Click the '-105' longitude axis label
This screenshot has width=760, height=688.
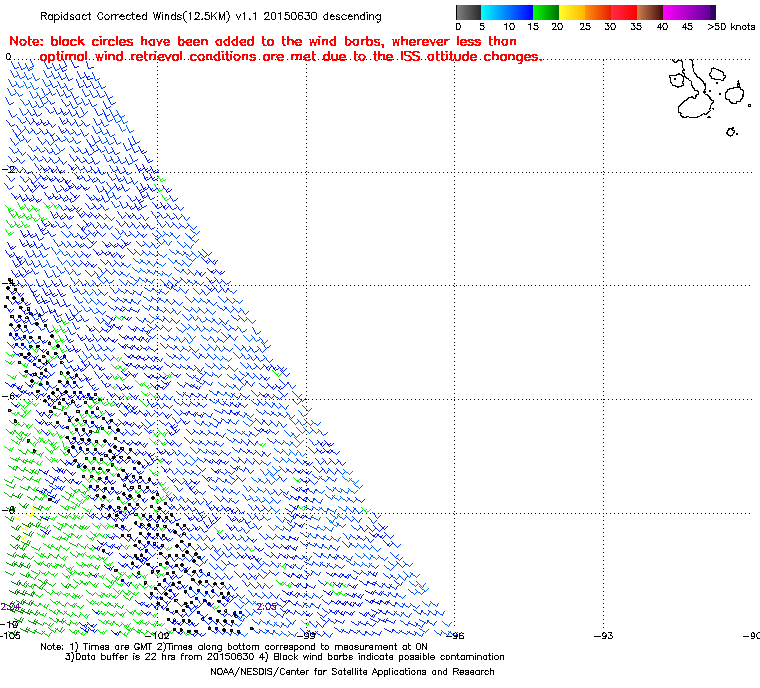click(10, 635)
